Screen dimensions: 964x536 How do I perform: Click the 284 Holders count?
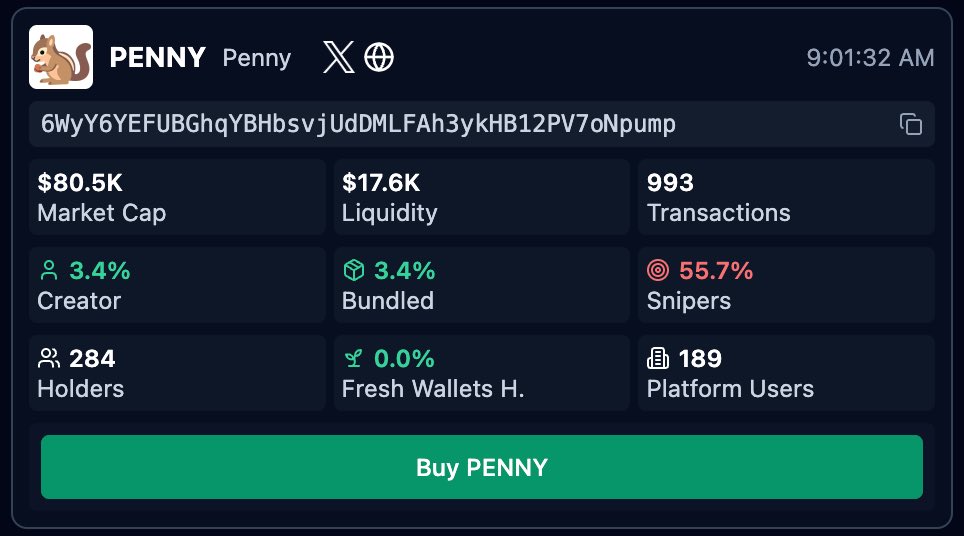point(93,359)
